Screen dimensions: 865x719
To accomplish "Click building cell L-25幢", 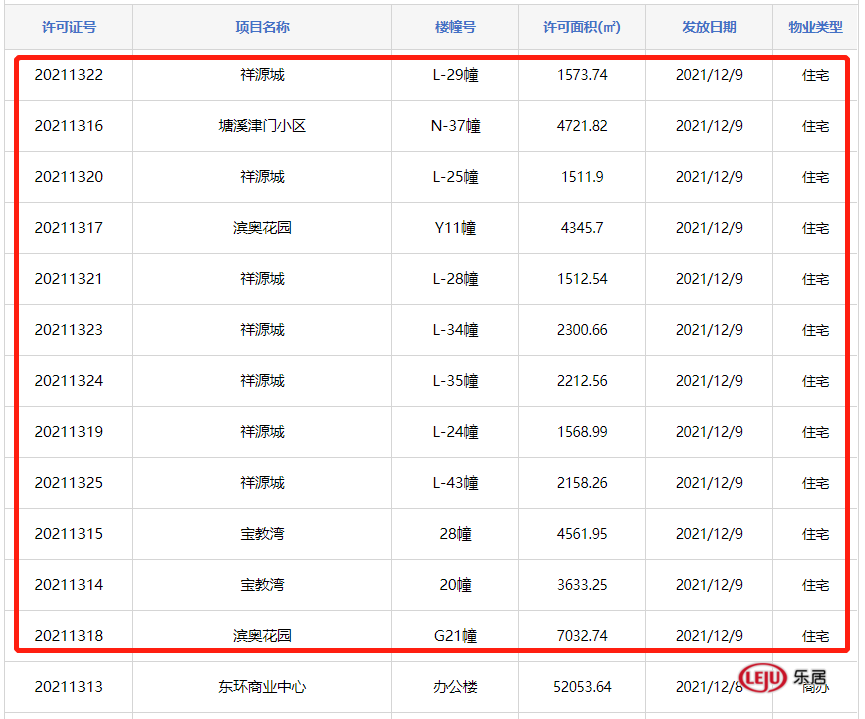I will [x=455, y=177].
